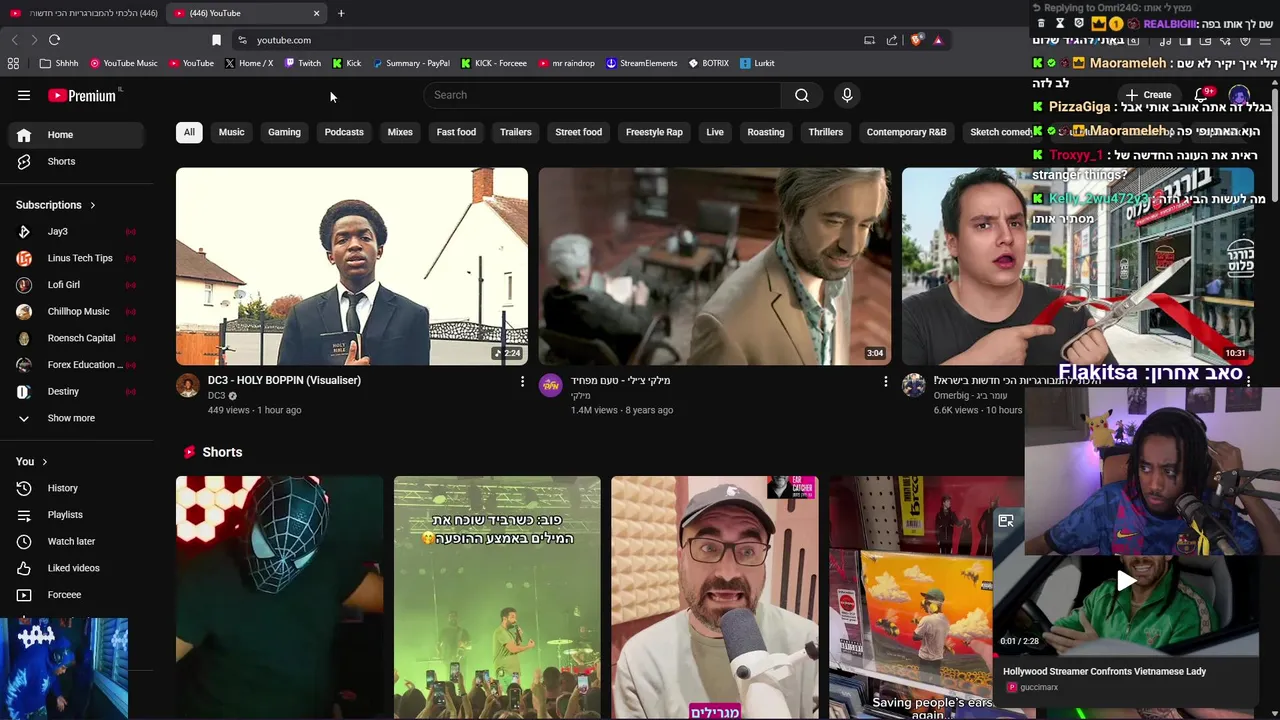Screen dimensions: 1280x720
Task: Open a new browser tab
Action: tap(341, 13)
